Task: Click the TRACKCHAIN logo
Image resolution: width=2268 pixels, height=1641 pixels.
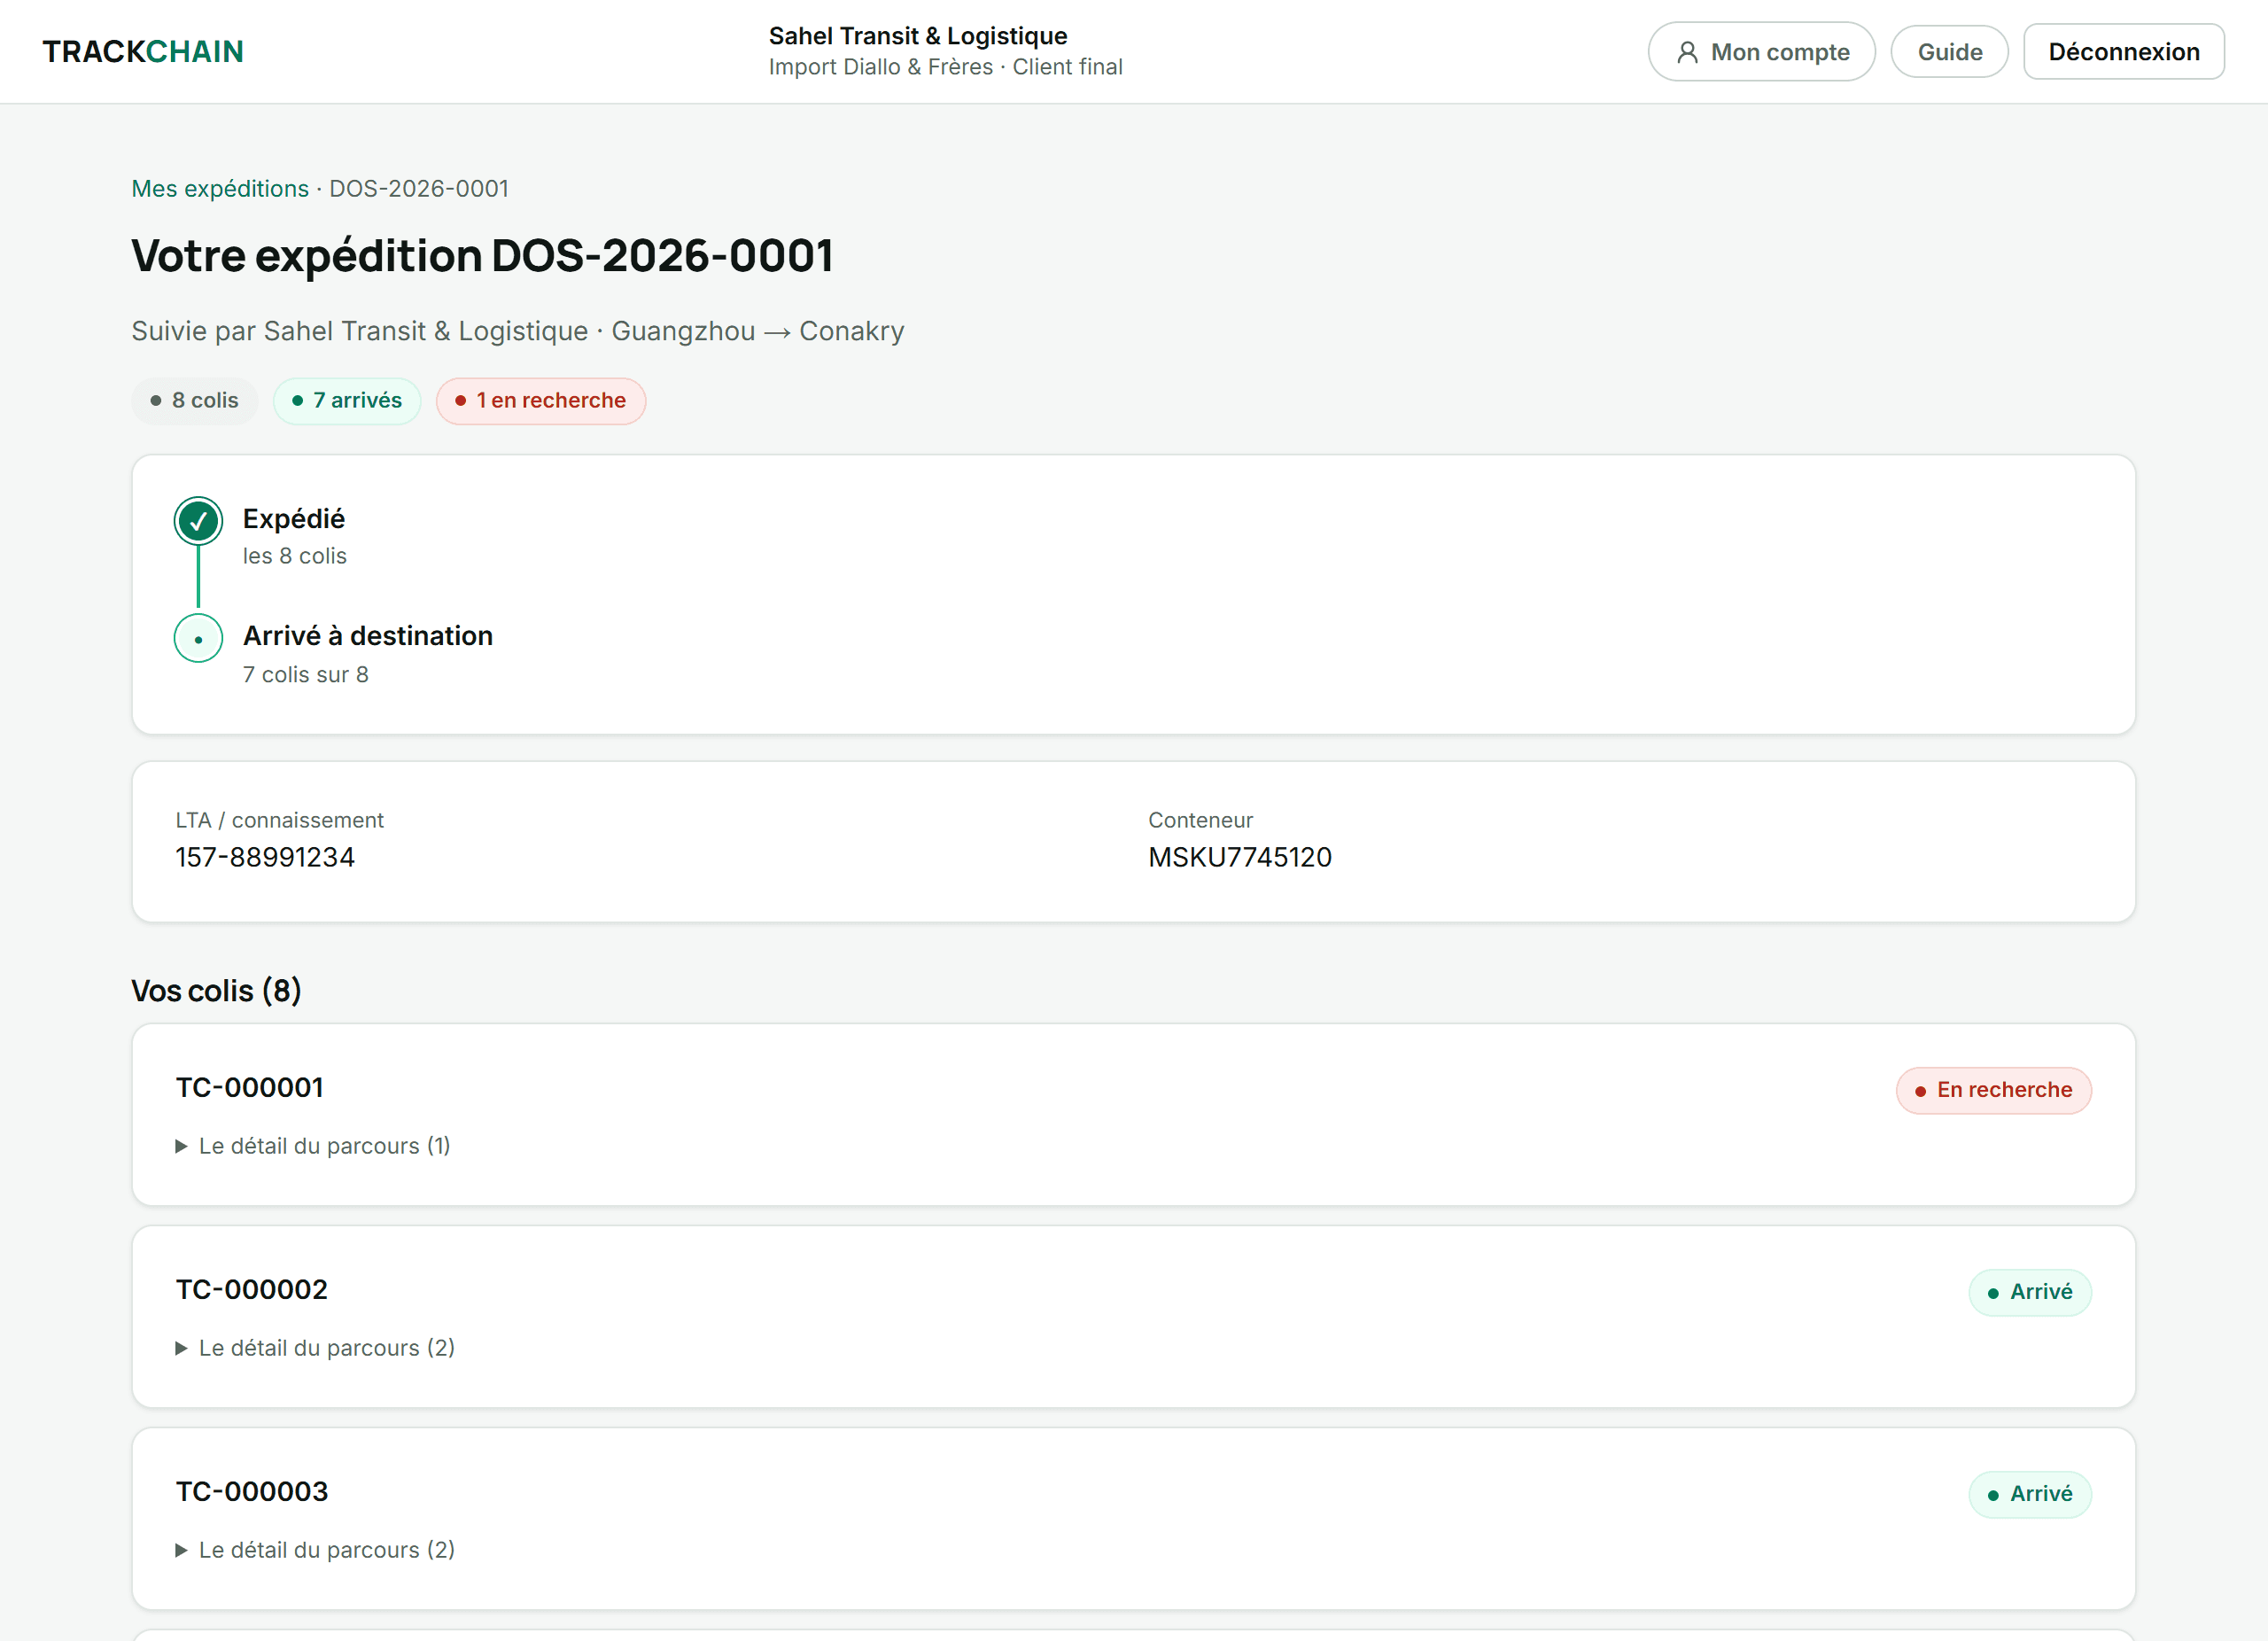Action: point(143,52)
